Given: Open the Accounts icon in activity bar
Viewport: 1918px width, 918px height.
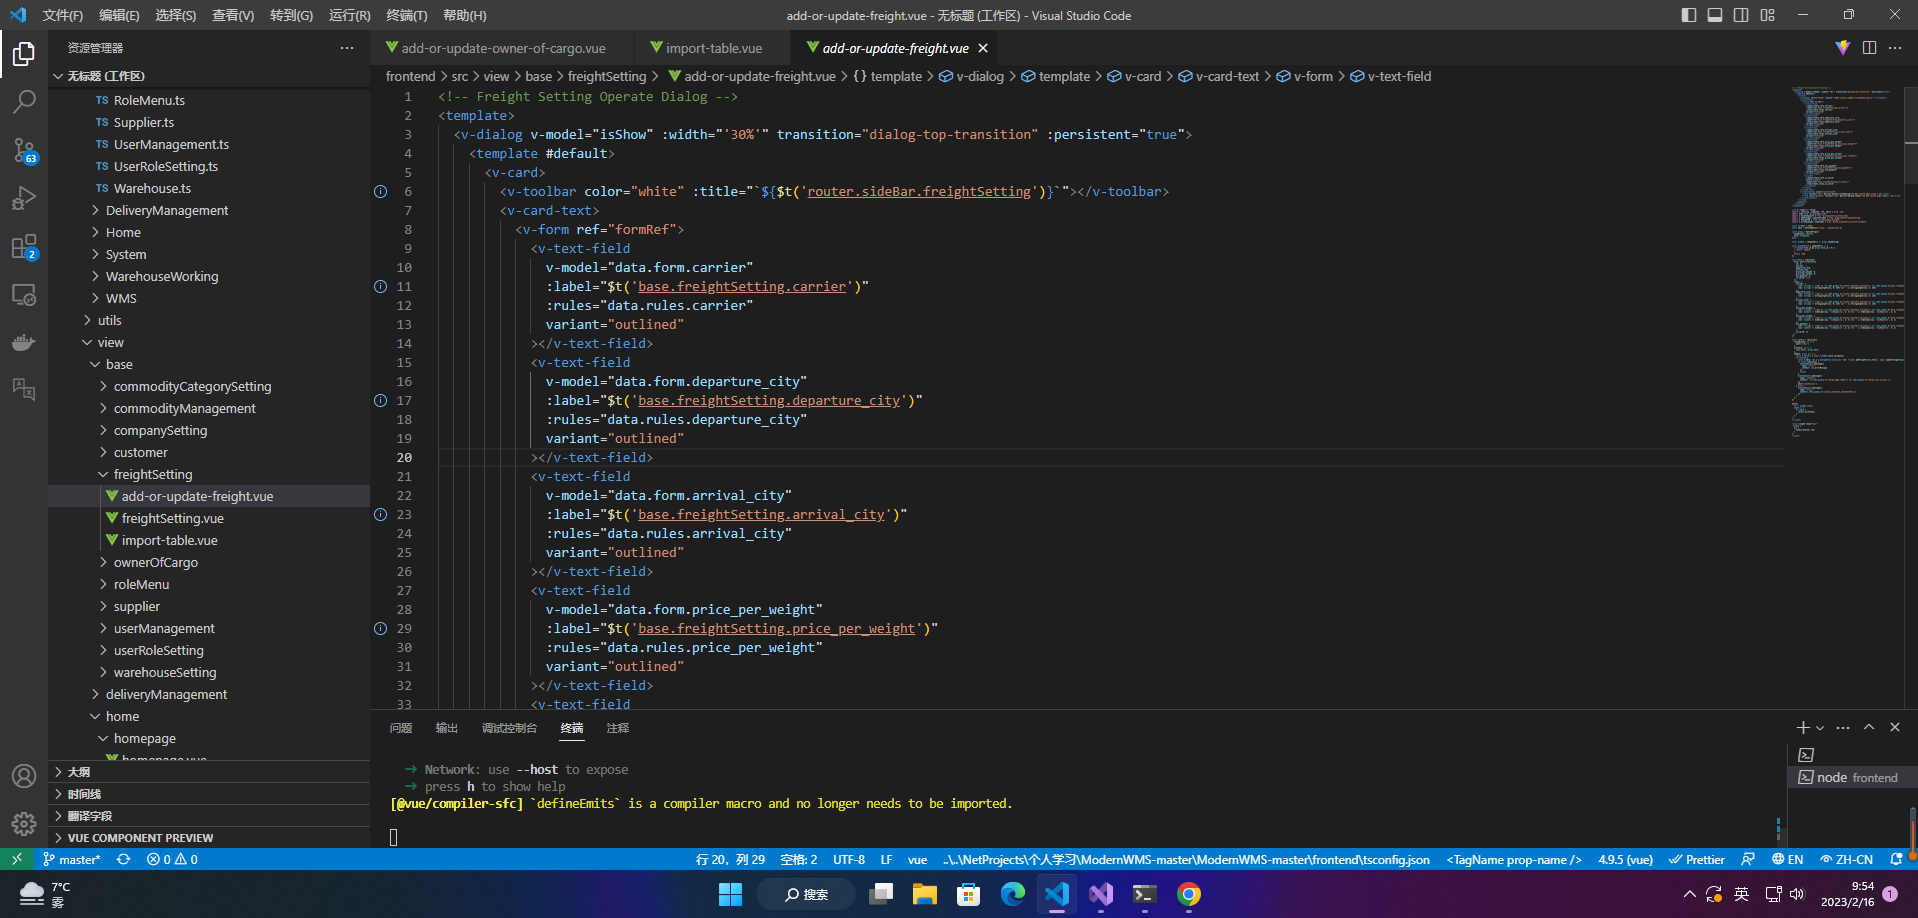Looking at the screenshot, I should pos(24,776).
